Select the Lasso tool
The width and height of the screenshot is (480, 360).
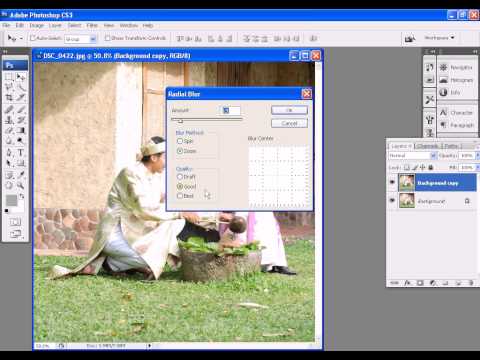pos(9,87)
